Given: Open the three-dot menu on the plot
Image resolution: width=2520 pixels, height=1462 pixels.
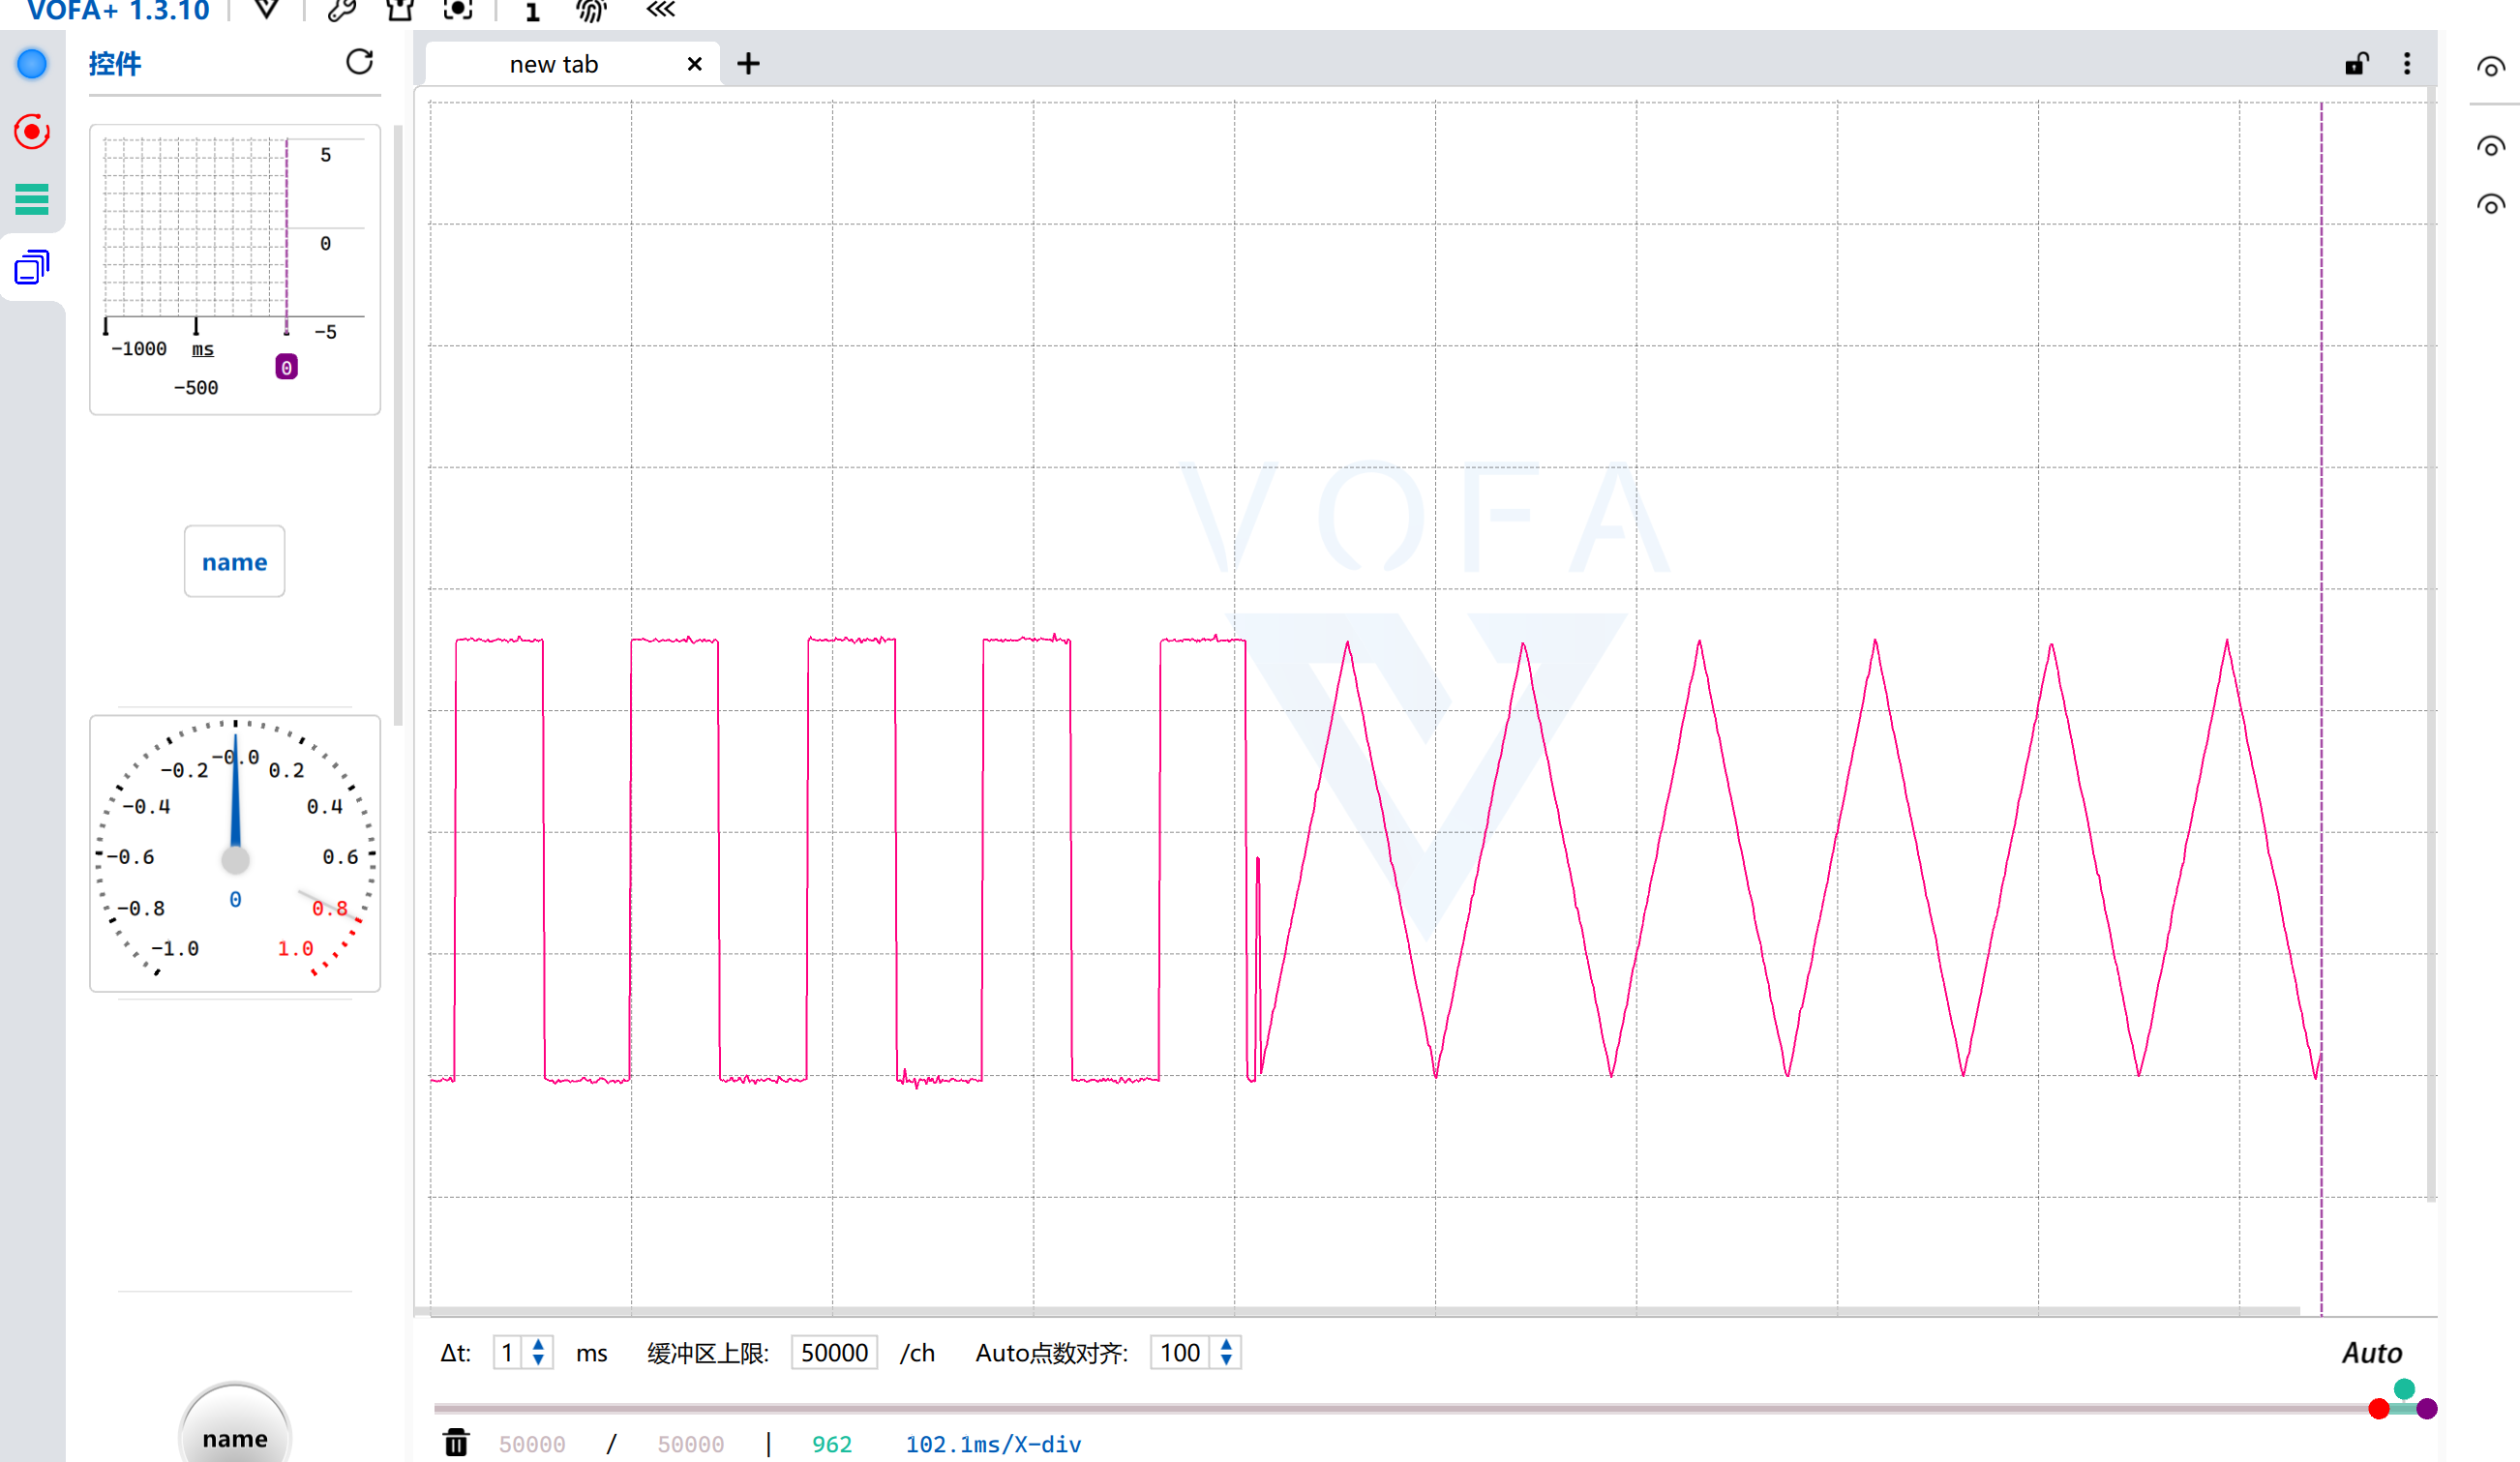Looking at the screenshot, I should pos(2408,63).
